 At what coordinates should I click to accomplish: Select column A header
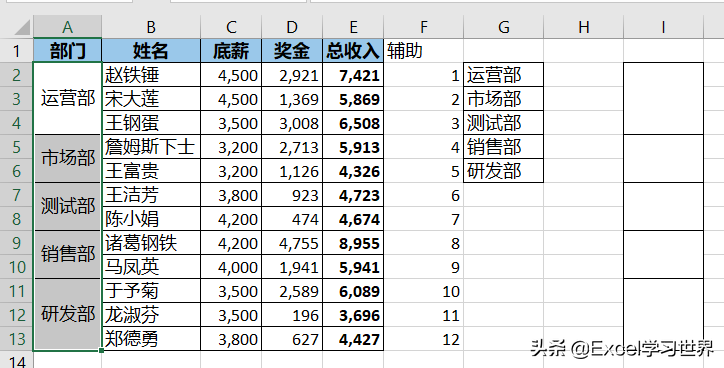67,27
